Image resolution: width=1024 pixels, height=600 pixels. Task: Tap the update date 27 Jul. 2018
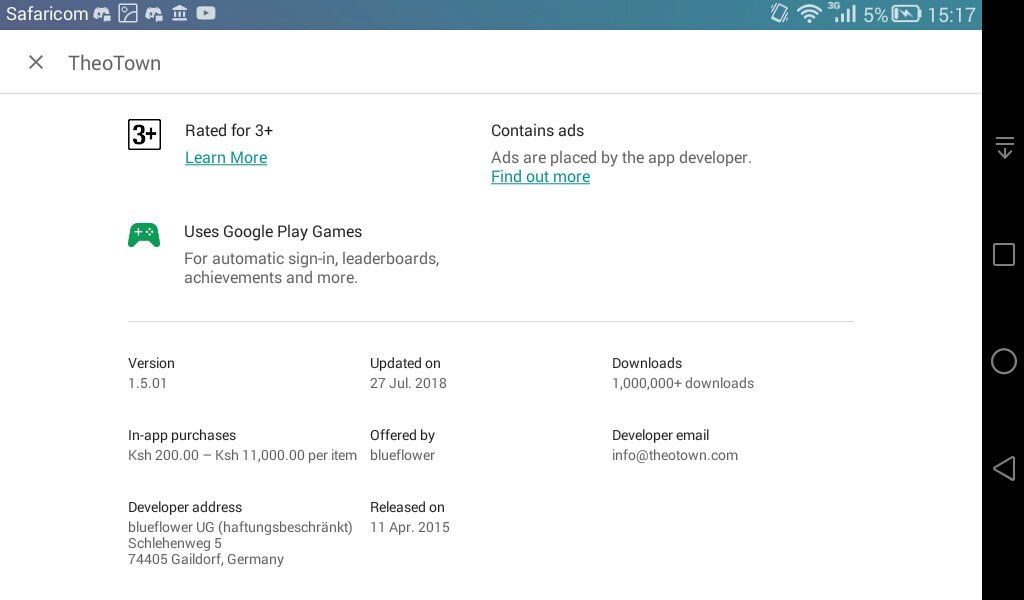point(408,383)
